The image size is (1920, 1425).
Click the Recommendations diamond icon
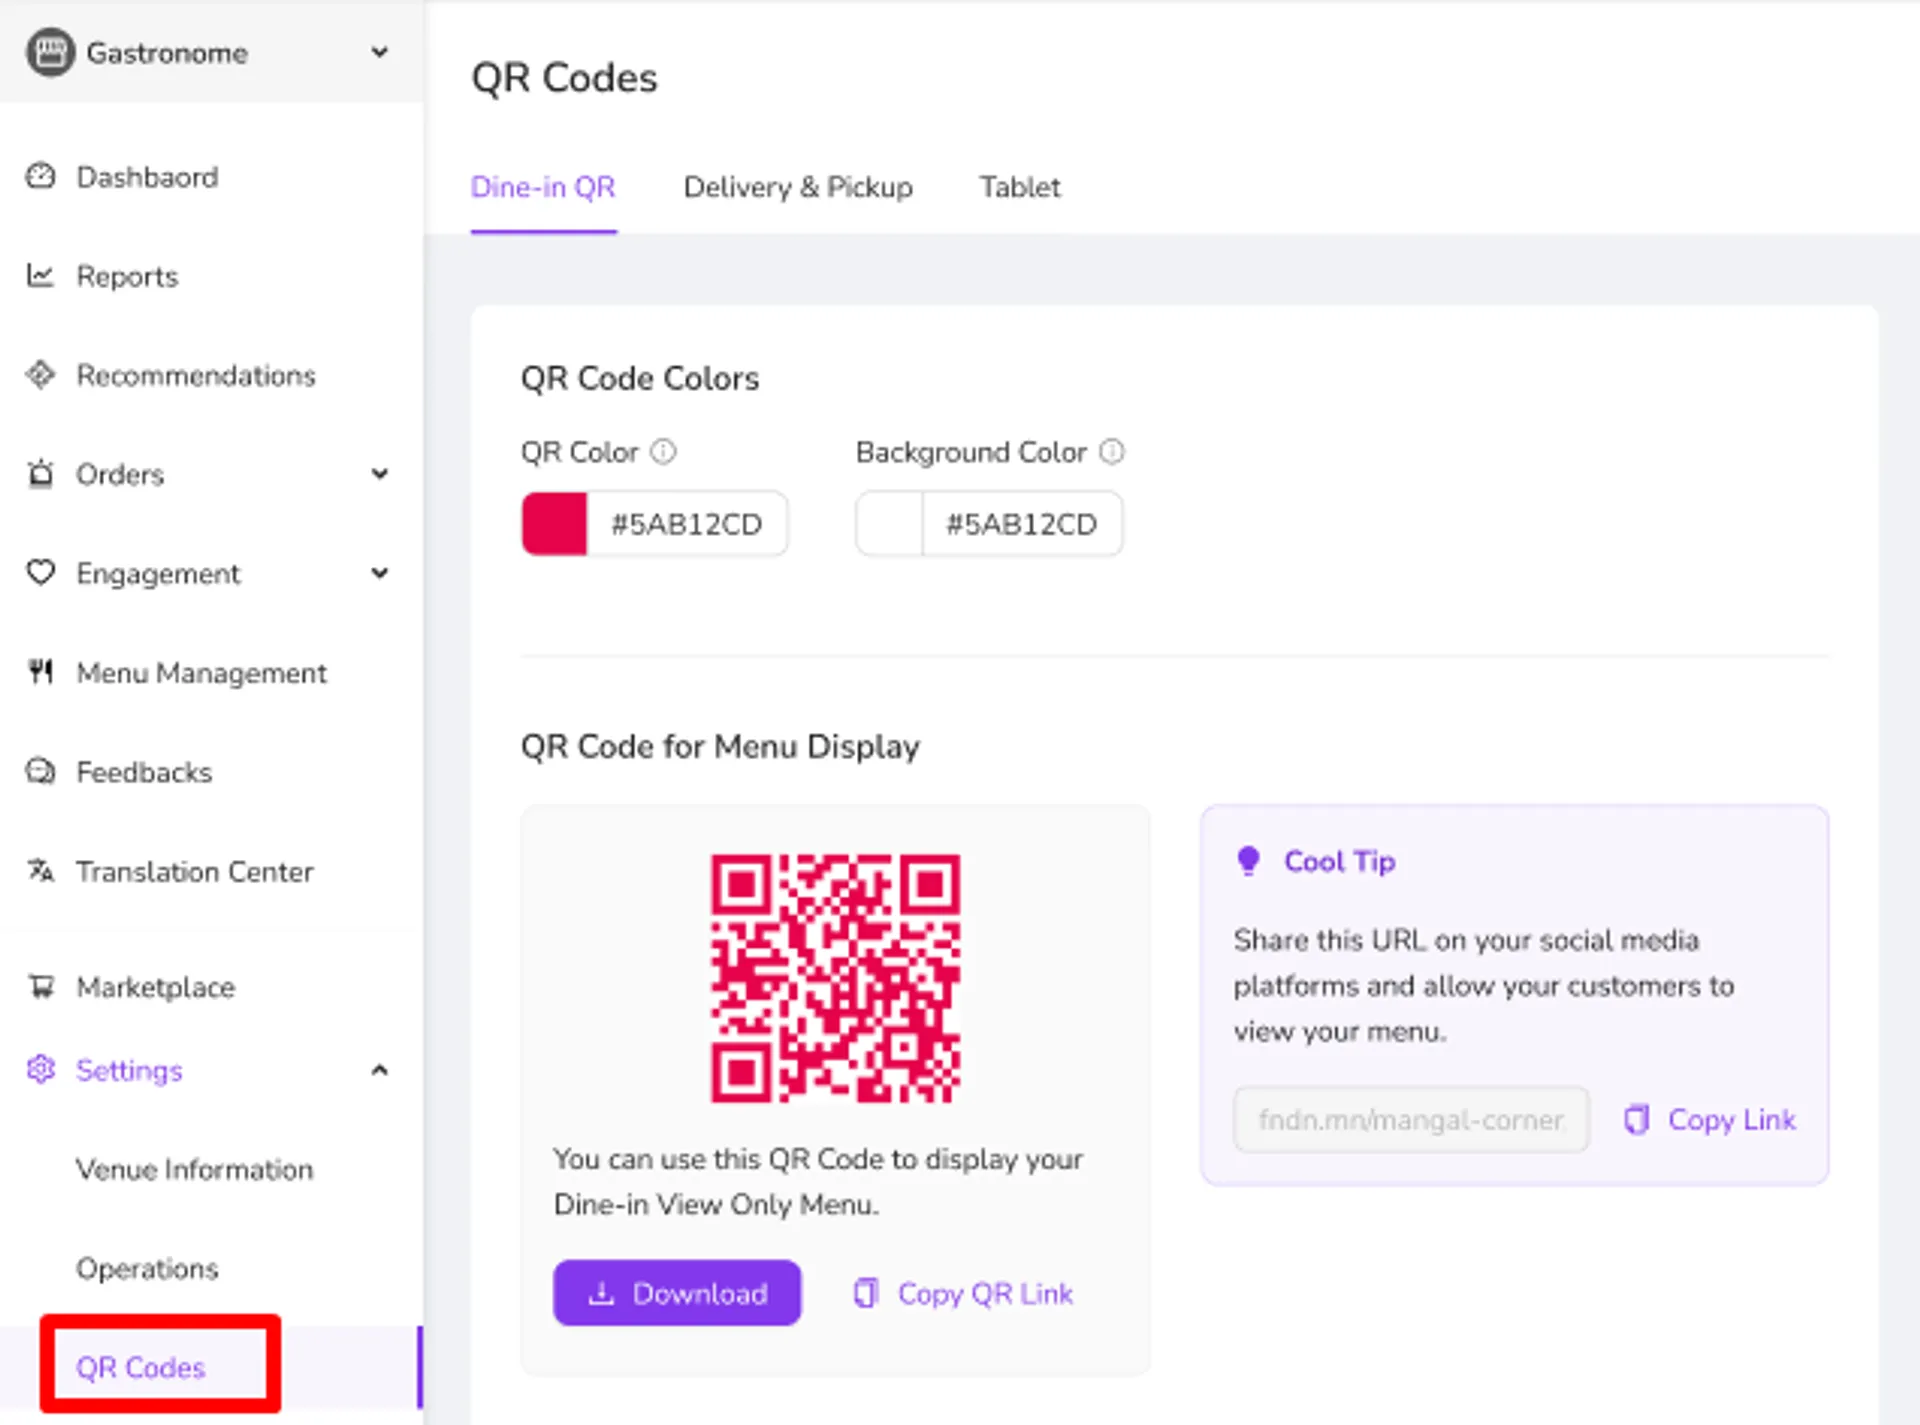[40, 375]
